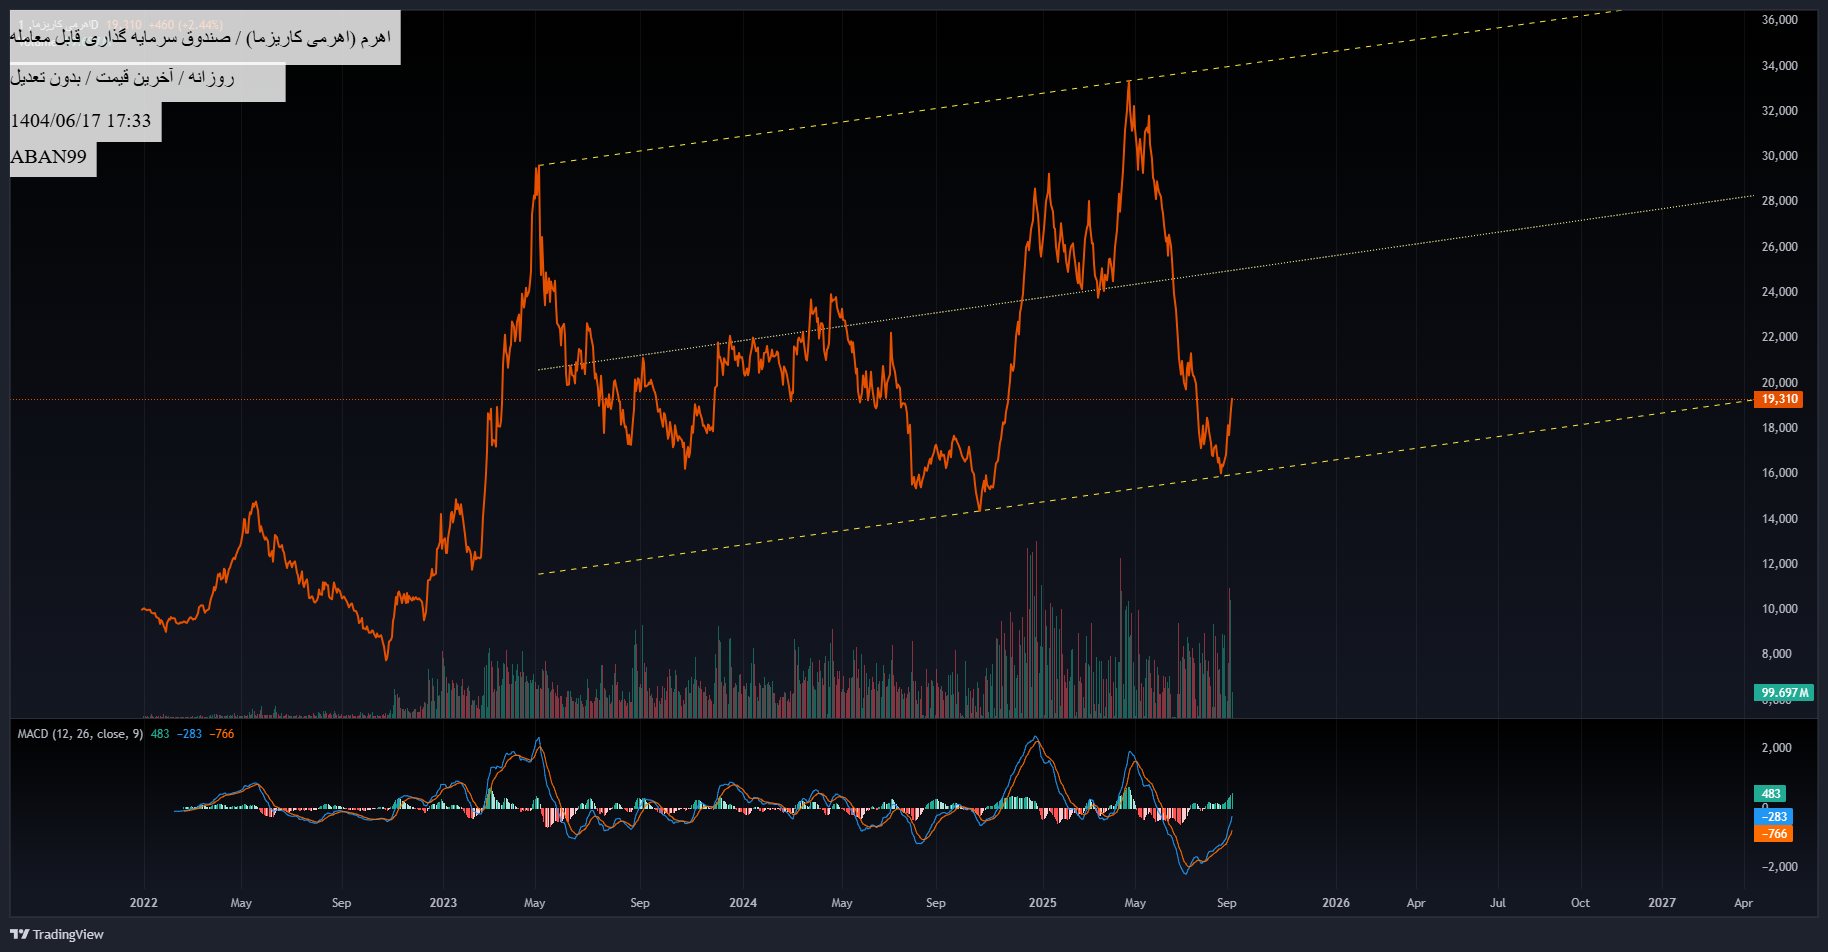Click the 2022 label on time axis
1828x952 pixels.
(x=144, y=903)
